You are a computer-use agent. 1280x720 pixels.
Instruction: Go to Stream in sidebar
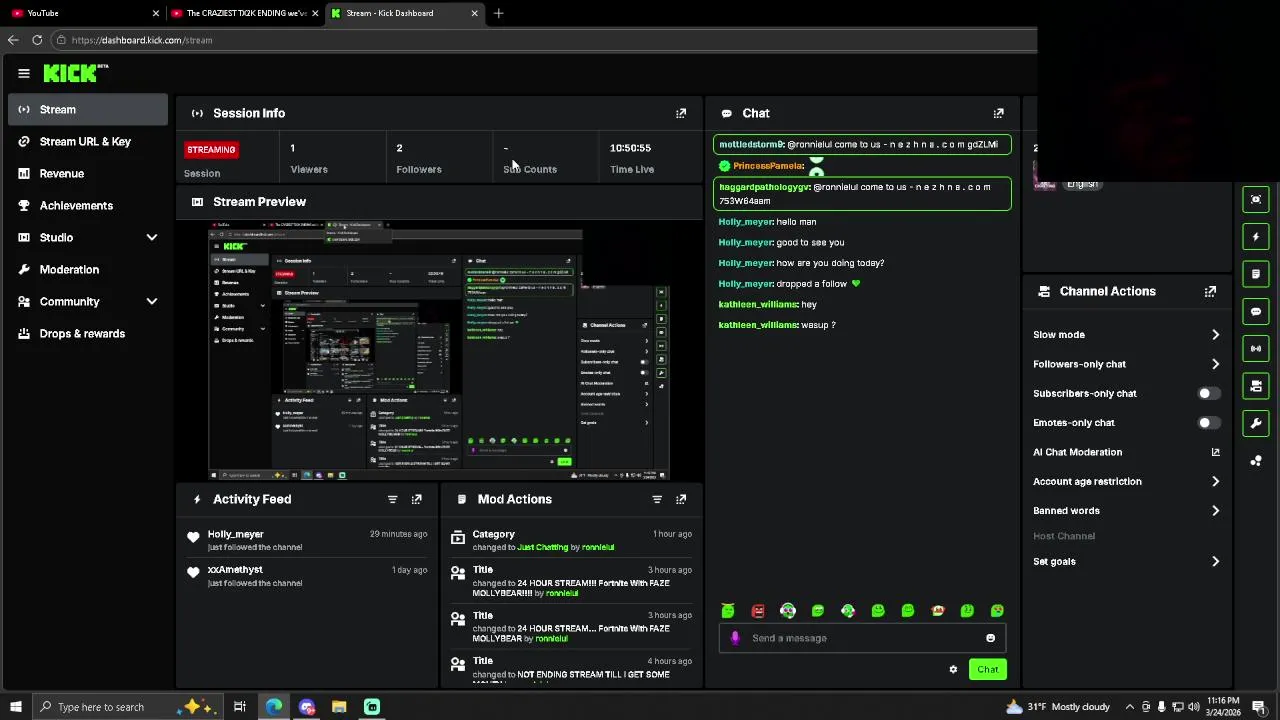[x=88, y=109]
